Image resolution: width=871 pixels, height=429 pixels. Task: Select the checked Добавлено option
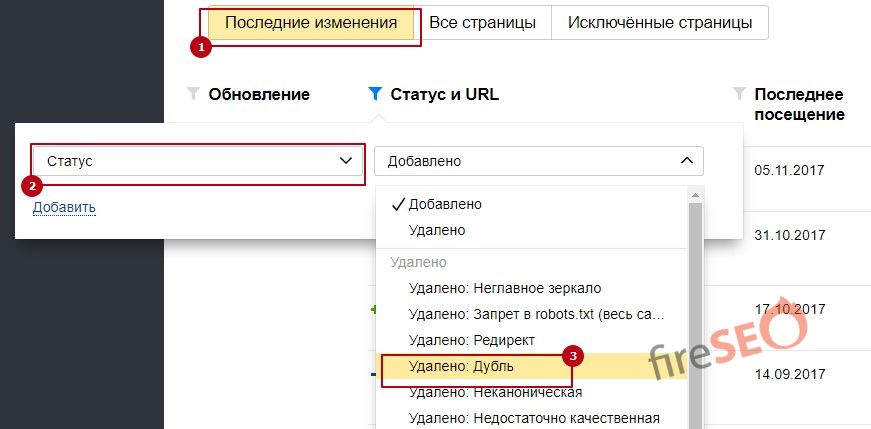click(532, 204)
